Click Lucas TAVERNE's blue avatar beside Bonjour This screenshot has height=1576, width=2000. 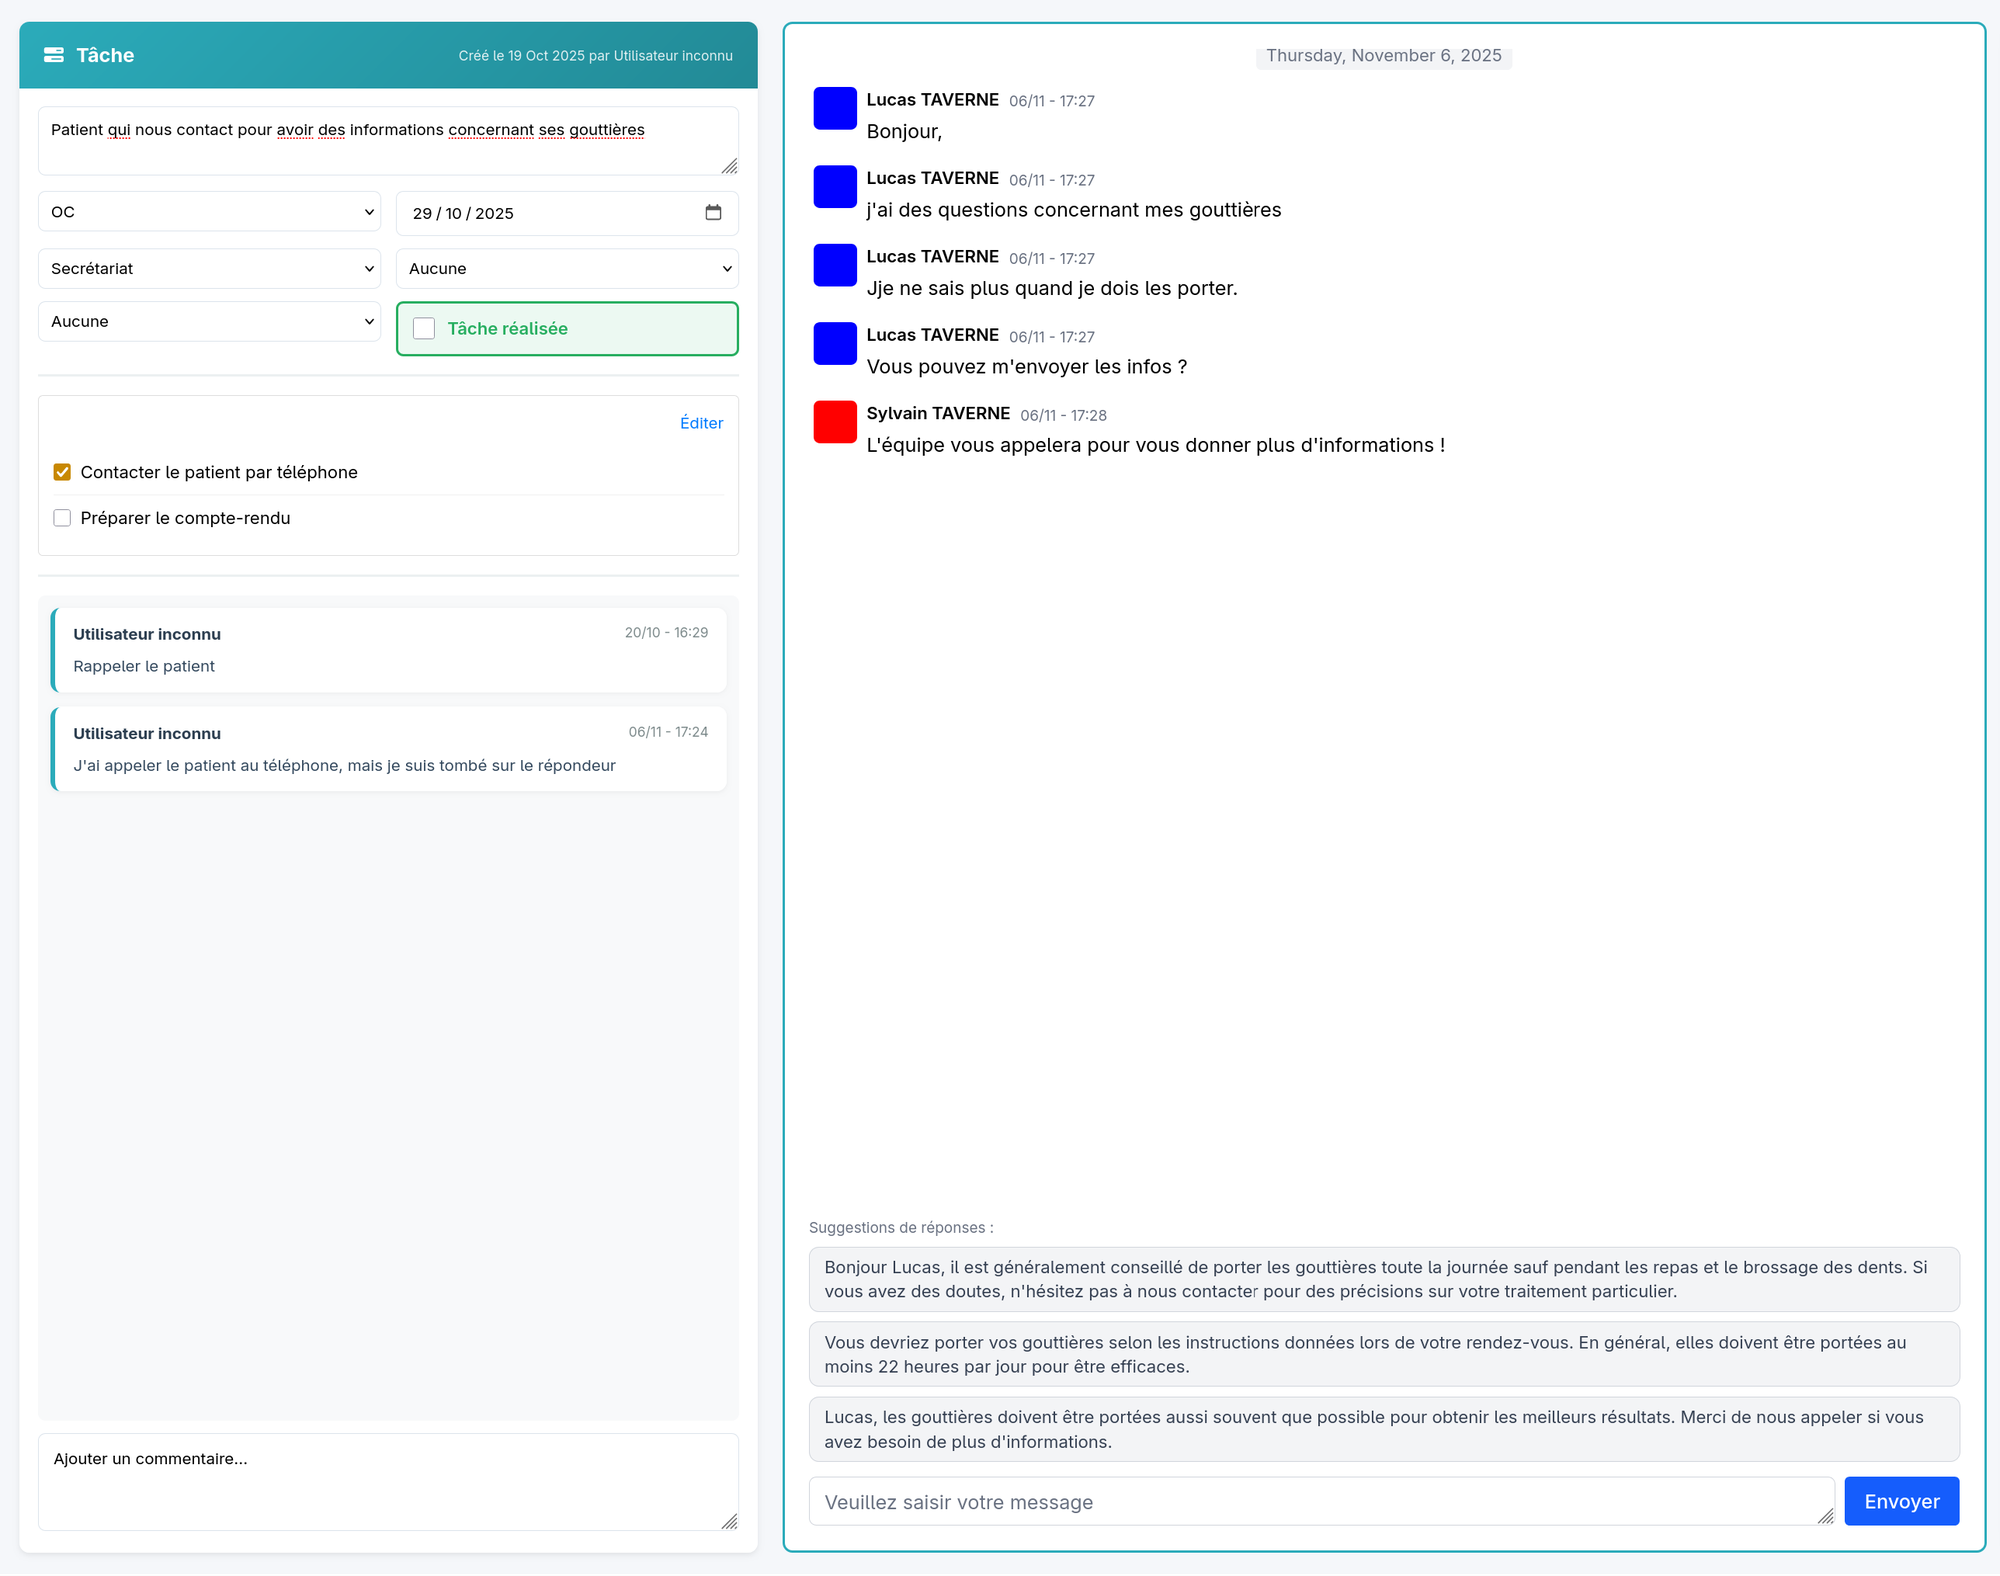pyautogui.click(x=835, y=108)
